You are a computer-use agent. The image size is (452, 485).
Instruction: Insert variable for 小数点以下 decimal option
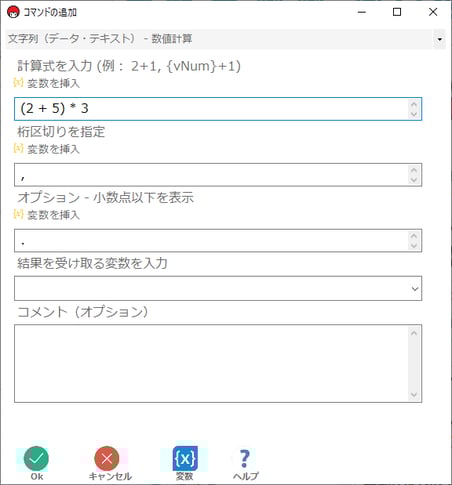(47, 214)
